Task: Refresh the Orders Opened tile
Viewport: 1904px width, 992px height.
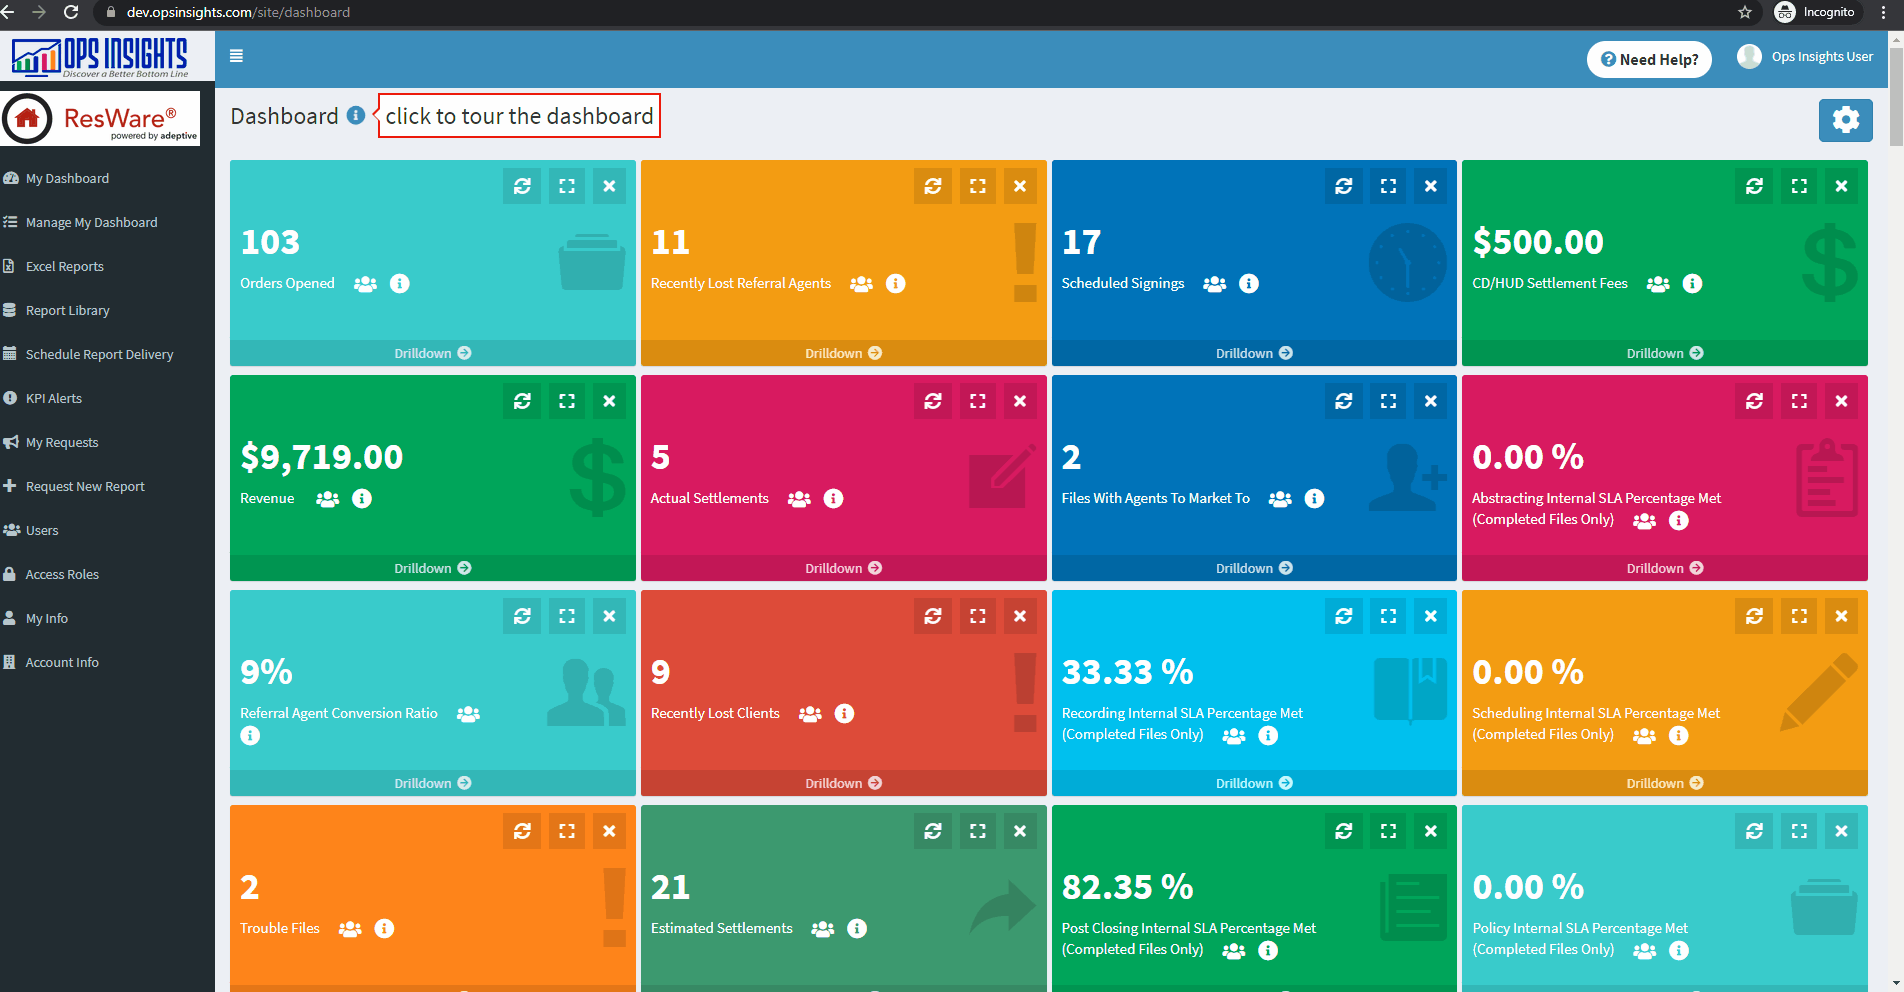Action: pyautogui.click(x=522, y=186)
